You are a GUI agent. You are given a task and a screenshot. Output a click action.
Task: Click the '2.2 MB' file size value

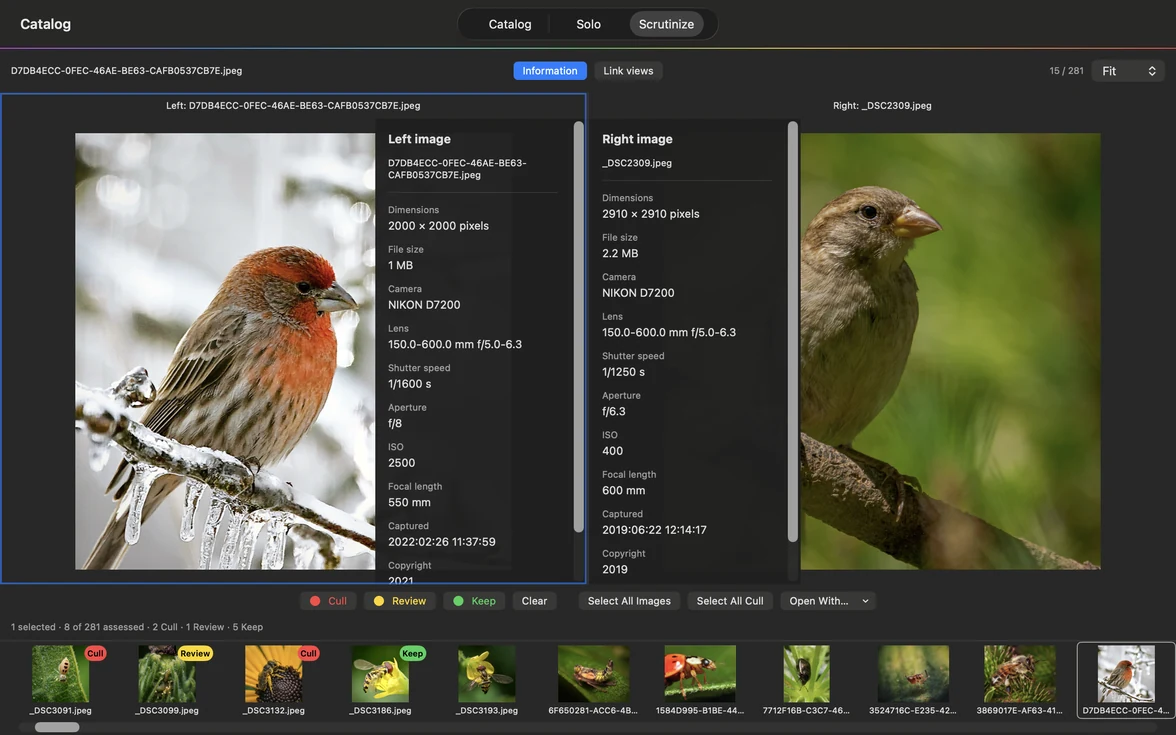pos(620,254)
